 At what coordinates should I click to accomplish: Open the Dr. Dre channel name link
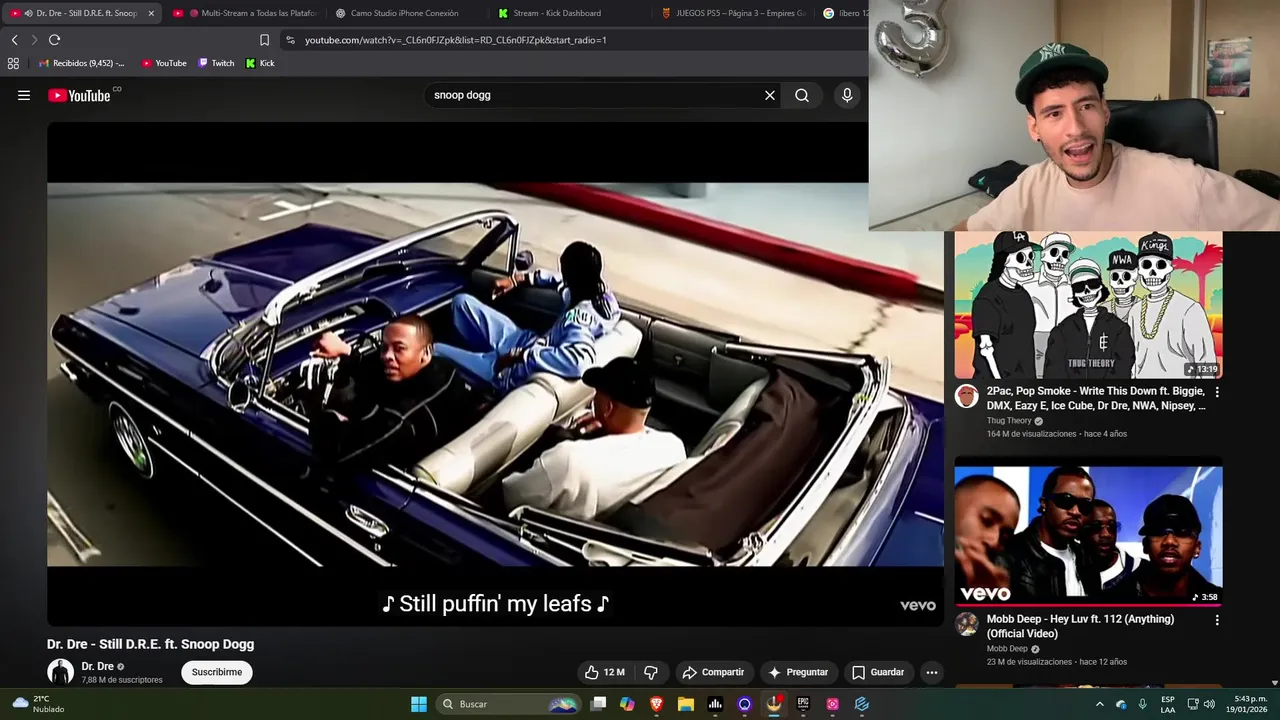click(x=97, y=666)
